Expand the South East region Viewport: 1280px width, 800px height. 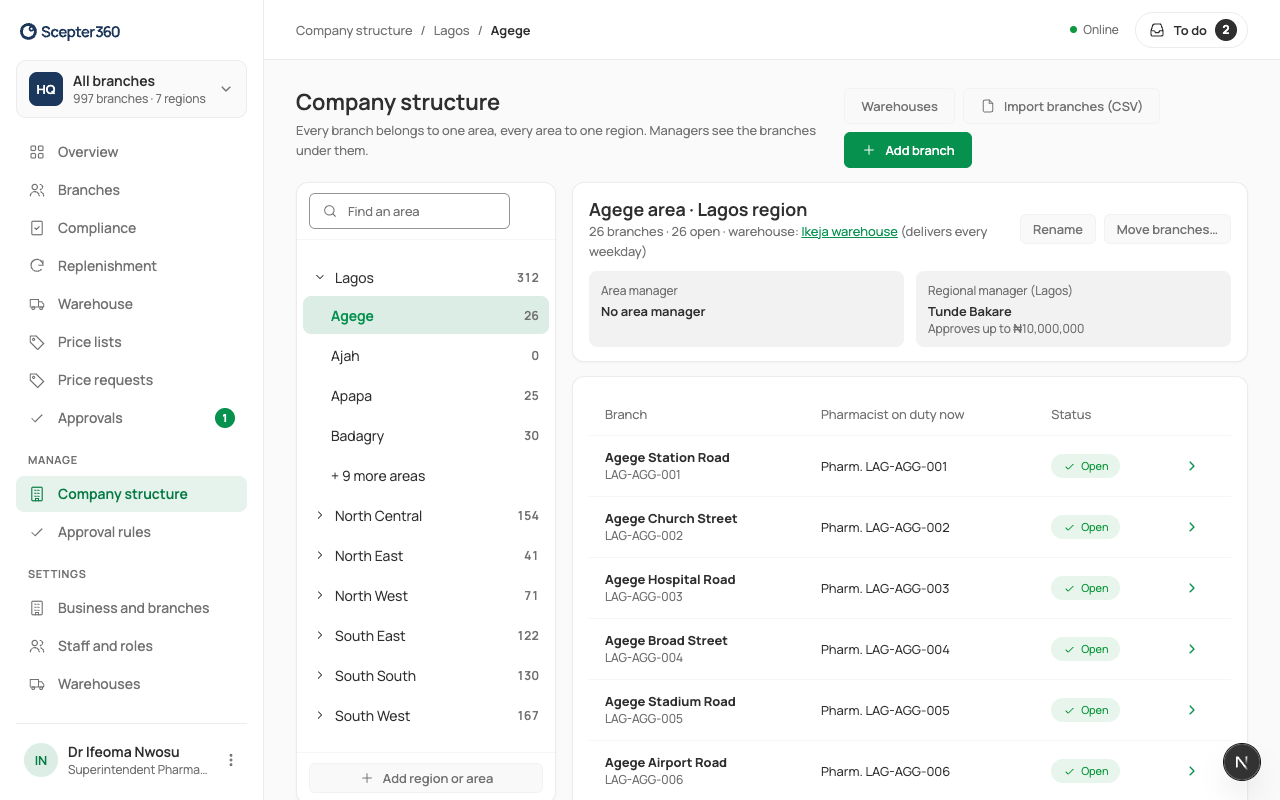[x=320, y=636]
